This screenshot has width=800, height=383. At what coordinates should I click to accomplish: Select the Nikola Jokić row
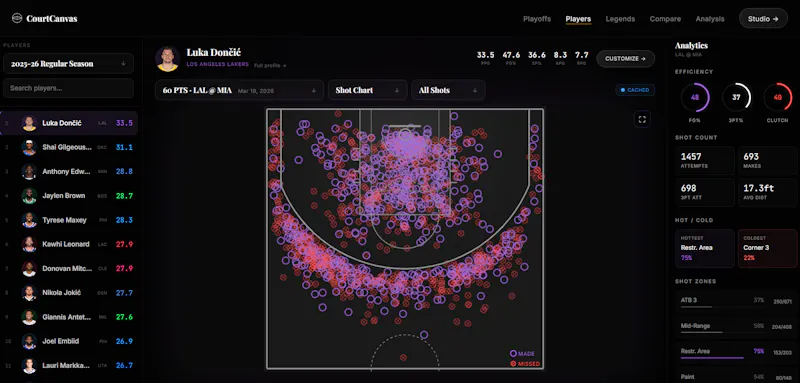pos(69,293)
